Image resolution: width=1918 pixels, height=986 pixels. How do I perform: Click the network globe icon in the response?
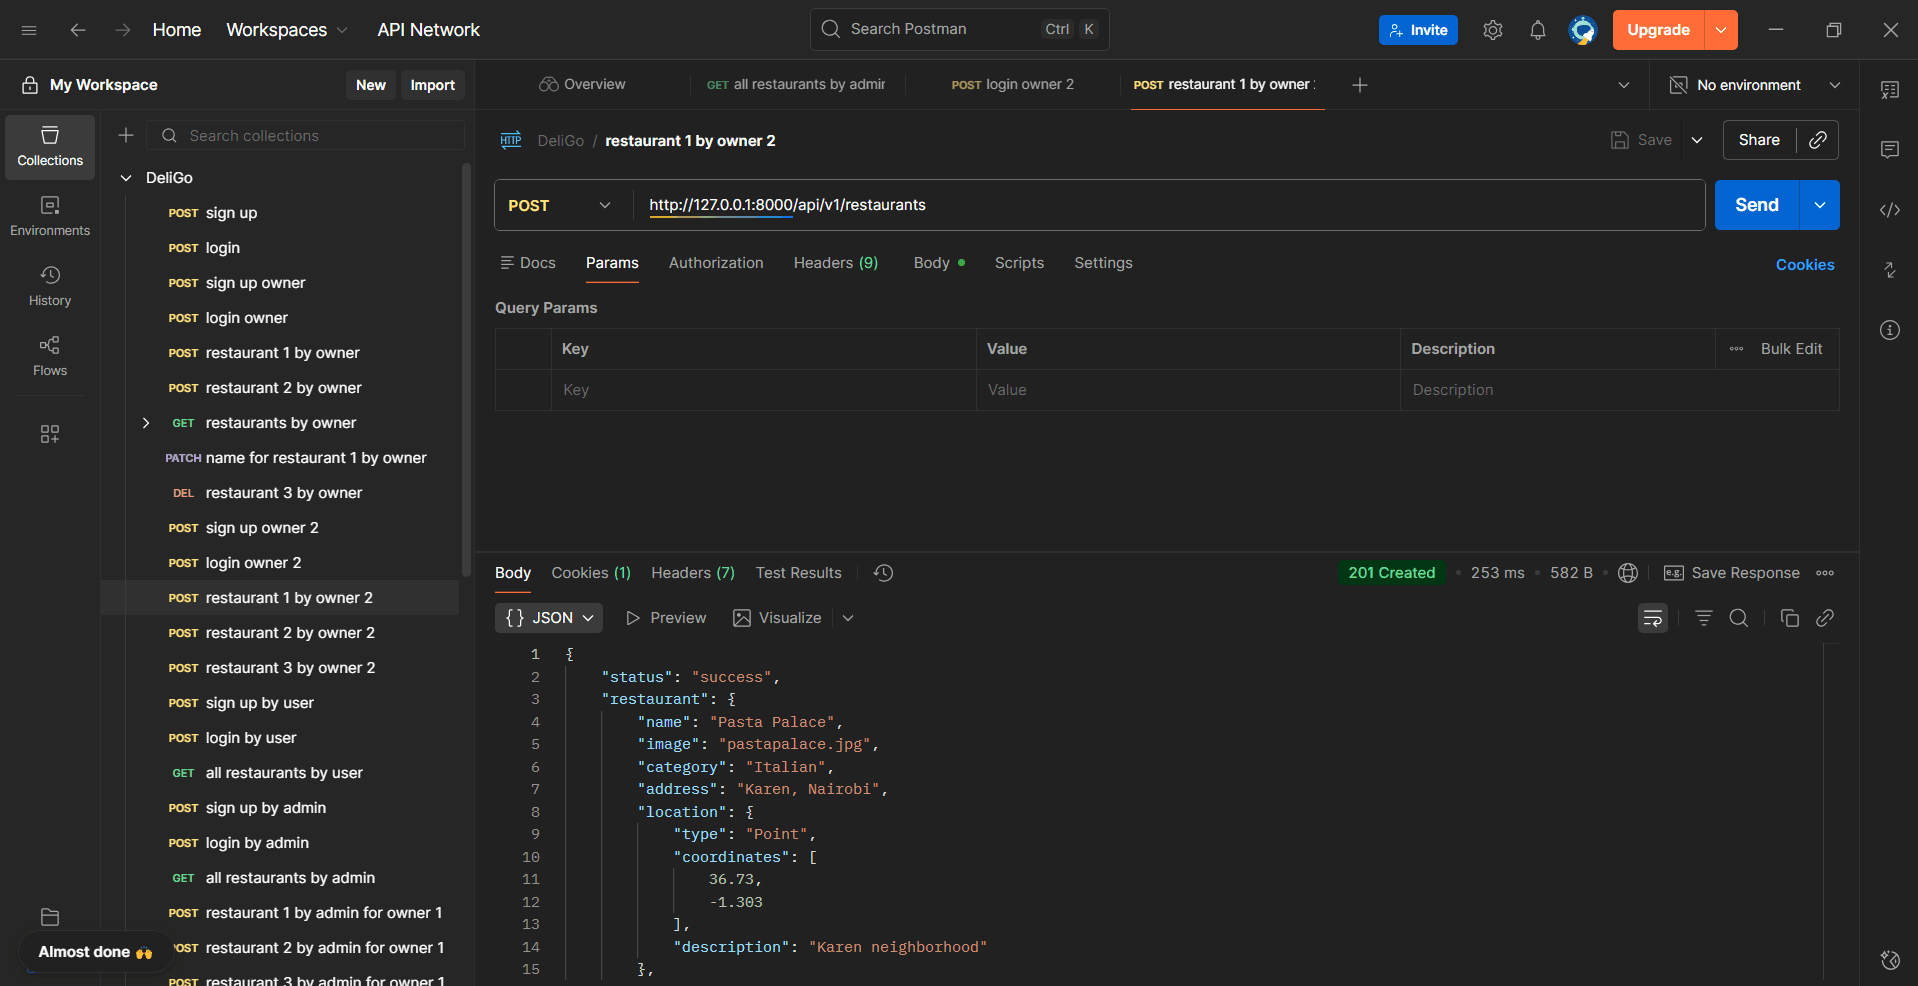pyautogui.click(x=1628, y=573)
